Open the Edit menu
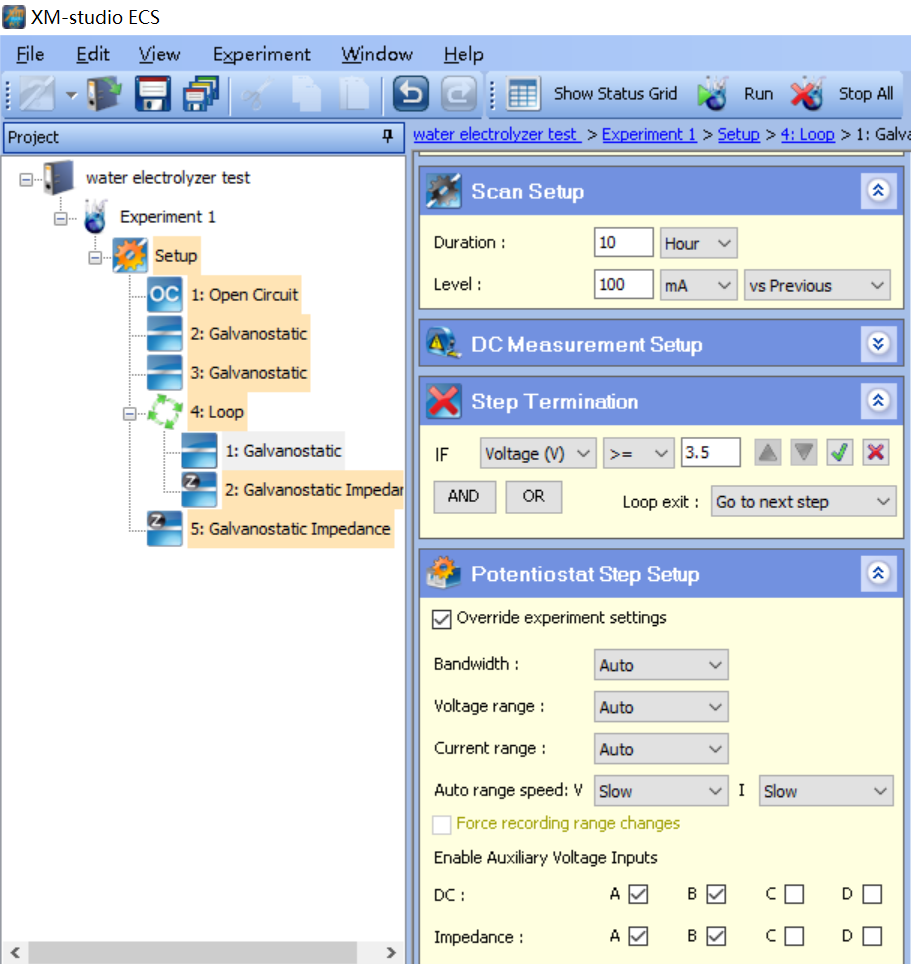This screenshot has height=964, width=911. 93,55
